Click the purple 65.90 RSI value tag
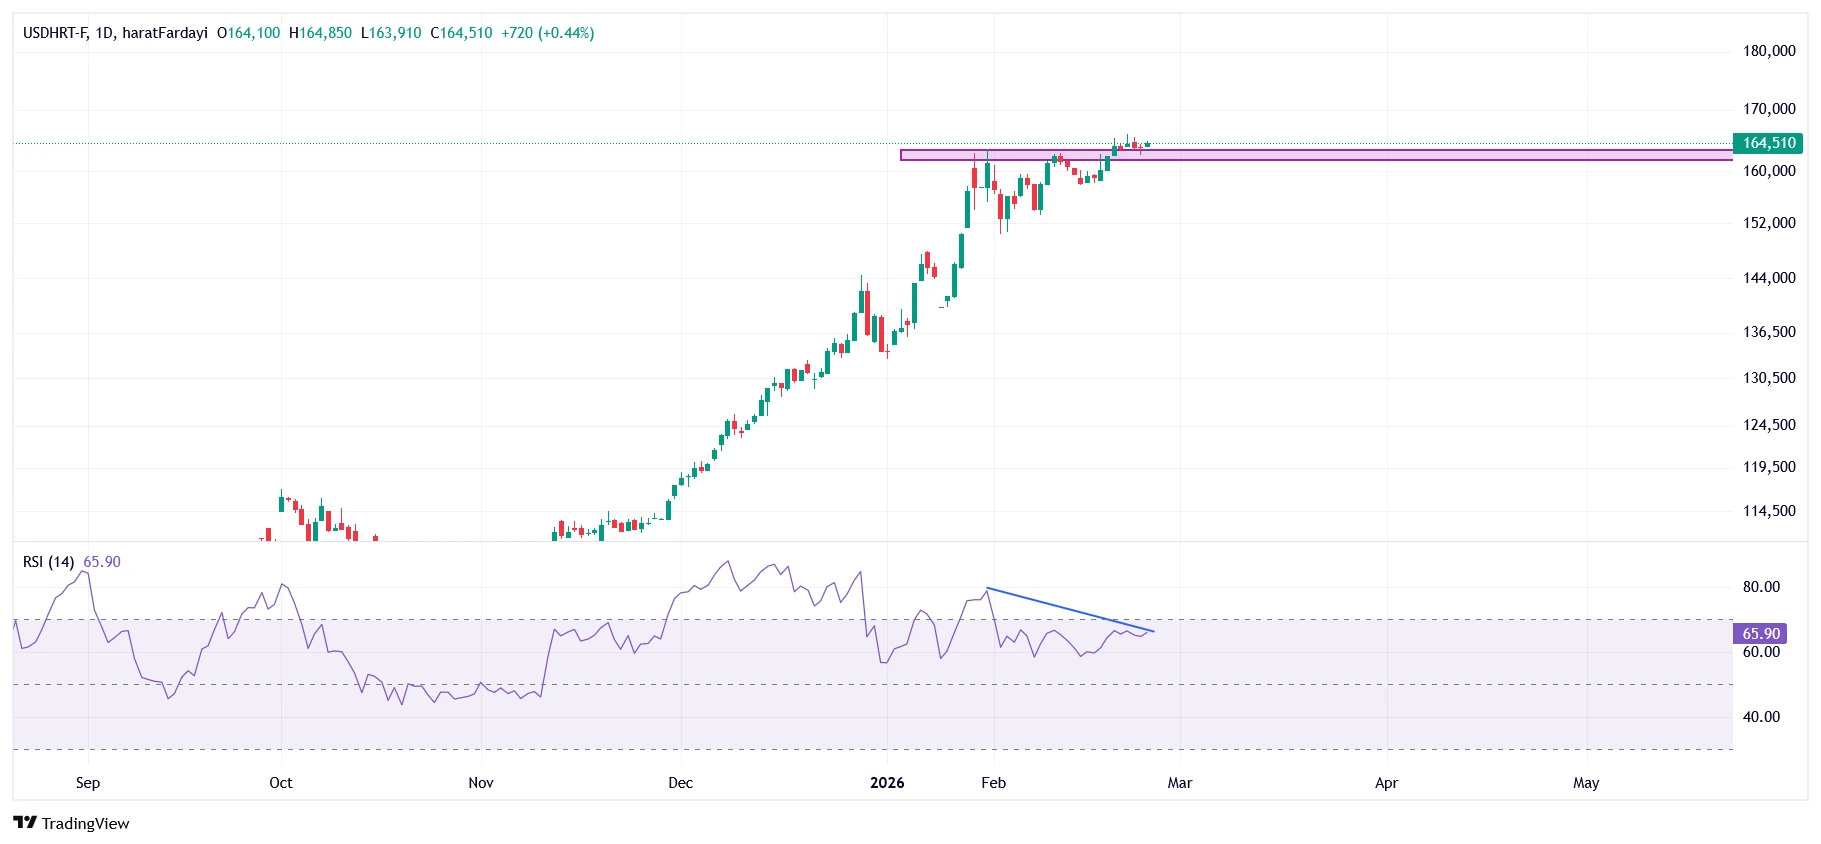1821x844 pixels. click(x=1760, y=634)
